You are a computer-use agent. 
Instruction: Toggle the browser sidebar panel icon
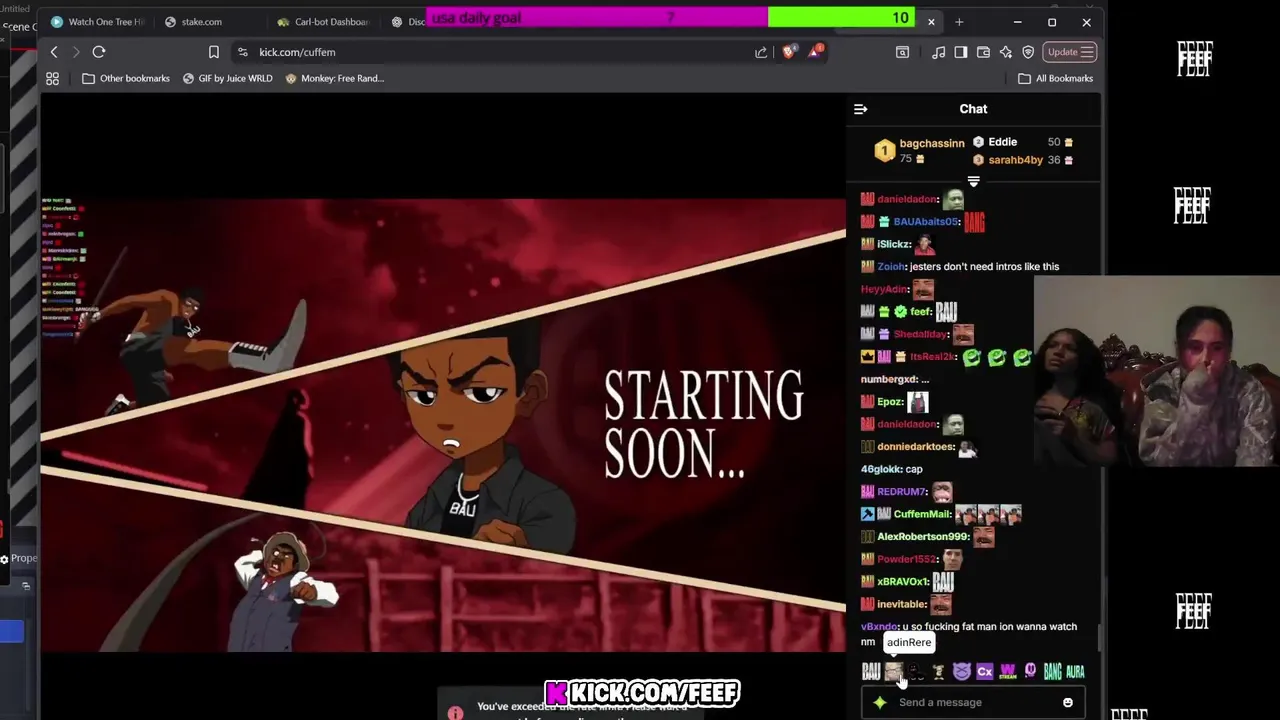[961, 52]
